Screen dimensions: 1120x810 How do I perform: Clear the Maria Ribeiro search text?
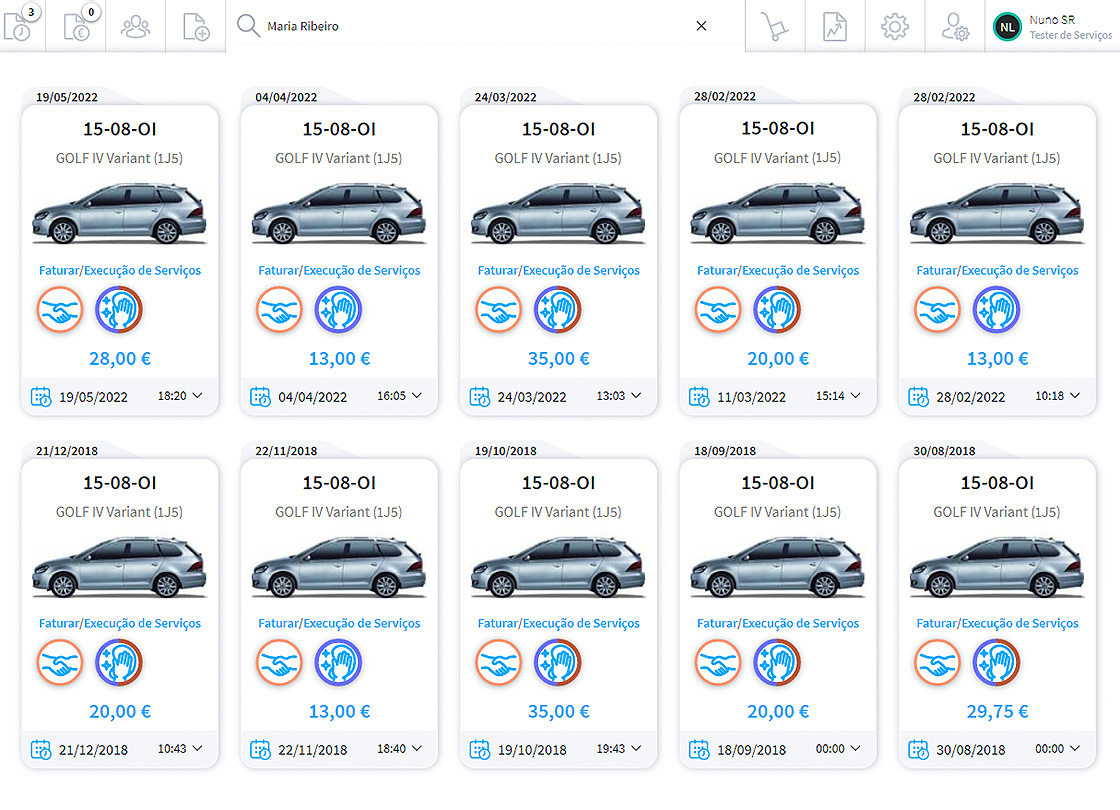pos(701,26)
